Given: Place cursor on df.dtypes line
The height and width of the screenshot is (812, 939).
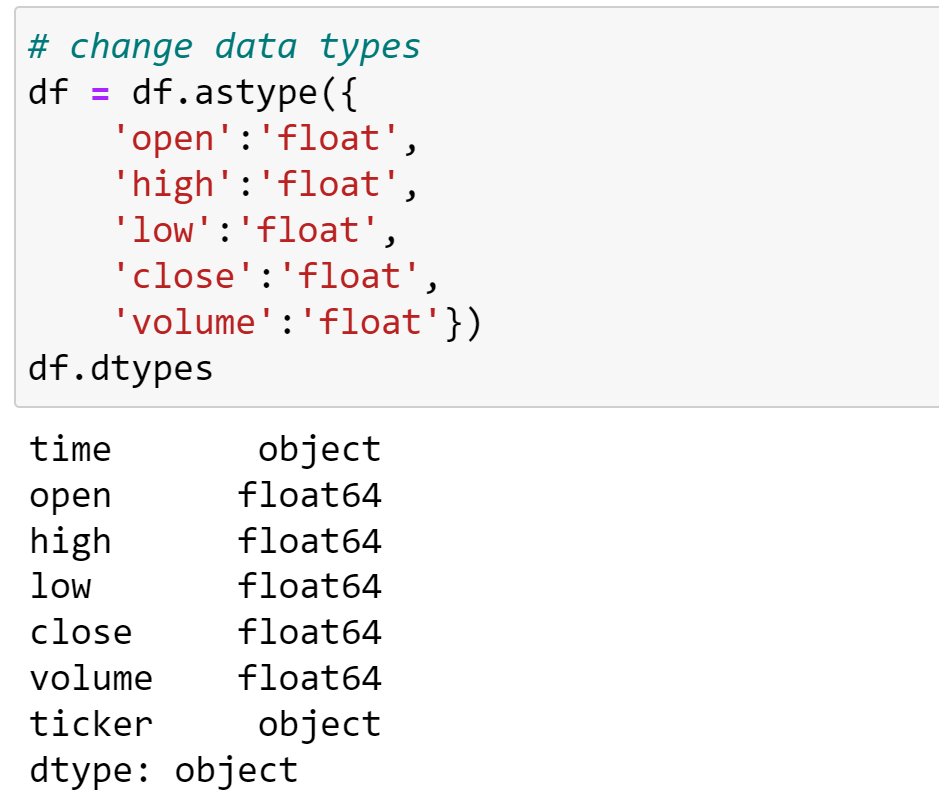Looking at the screenshot, I should tap(120, 369).
